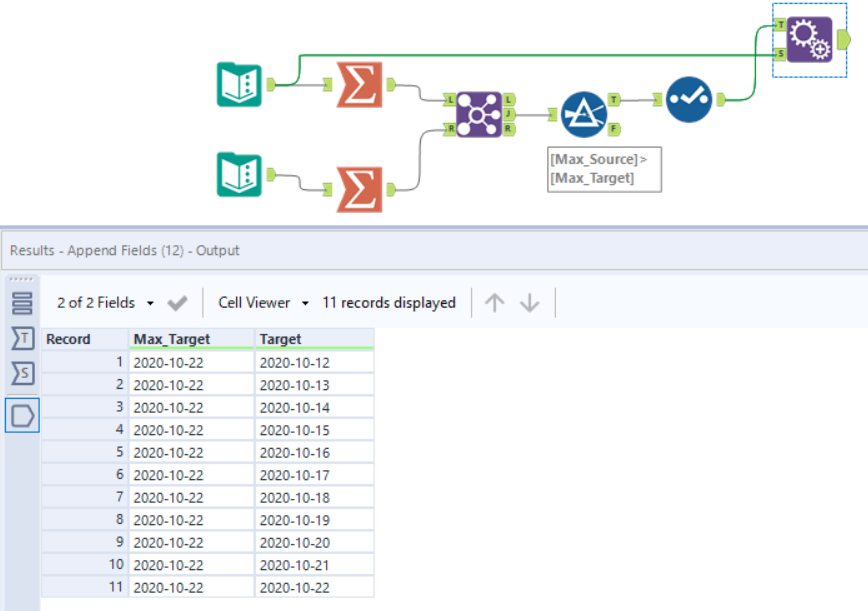Show the output anchor results
Image resolution: width=868 pixels, height=611 pixels.
(22, 414)
